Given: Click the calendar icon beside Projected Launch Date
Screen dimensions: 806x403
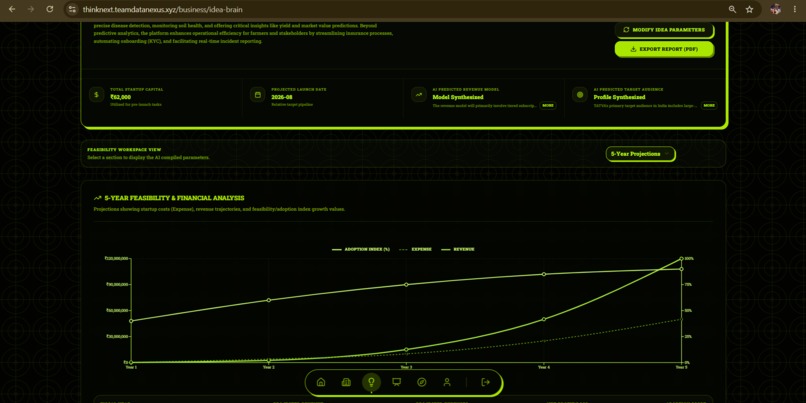Looking at the screenshot, I should 258,95.
